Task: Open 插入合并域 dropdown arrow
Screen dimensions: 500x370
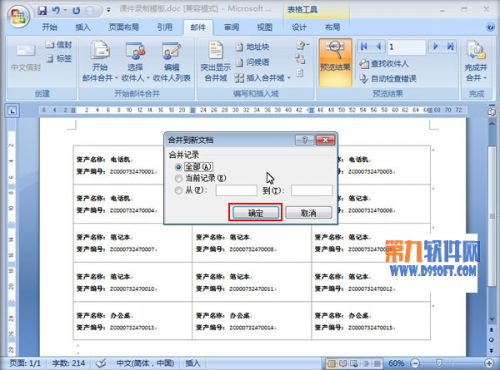Action: pos(289,78)
